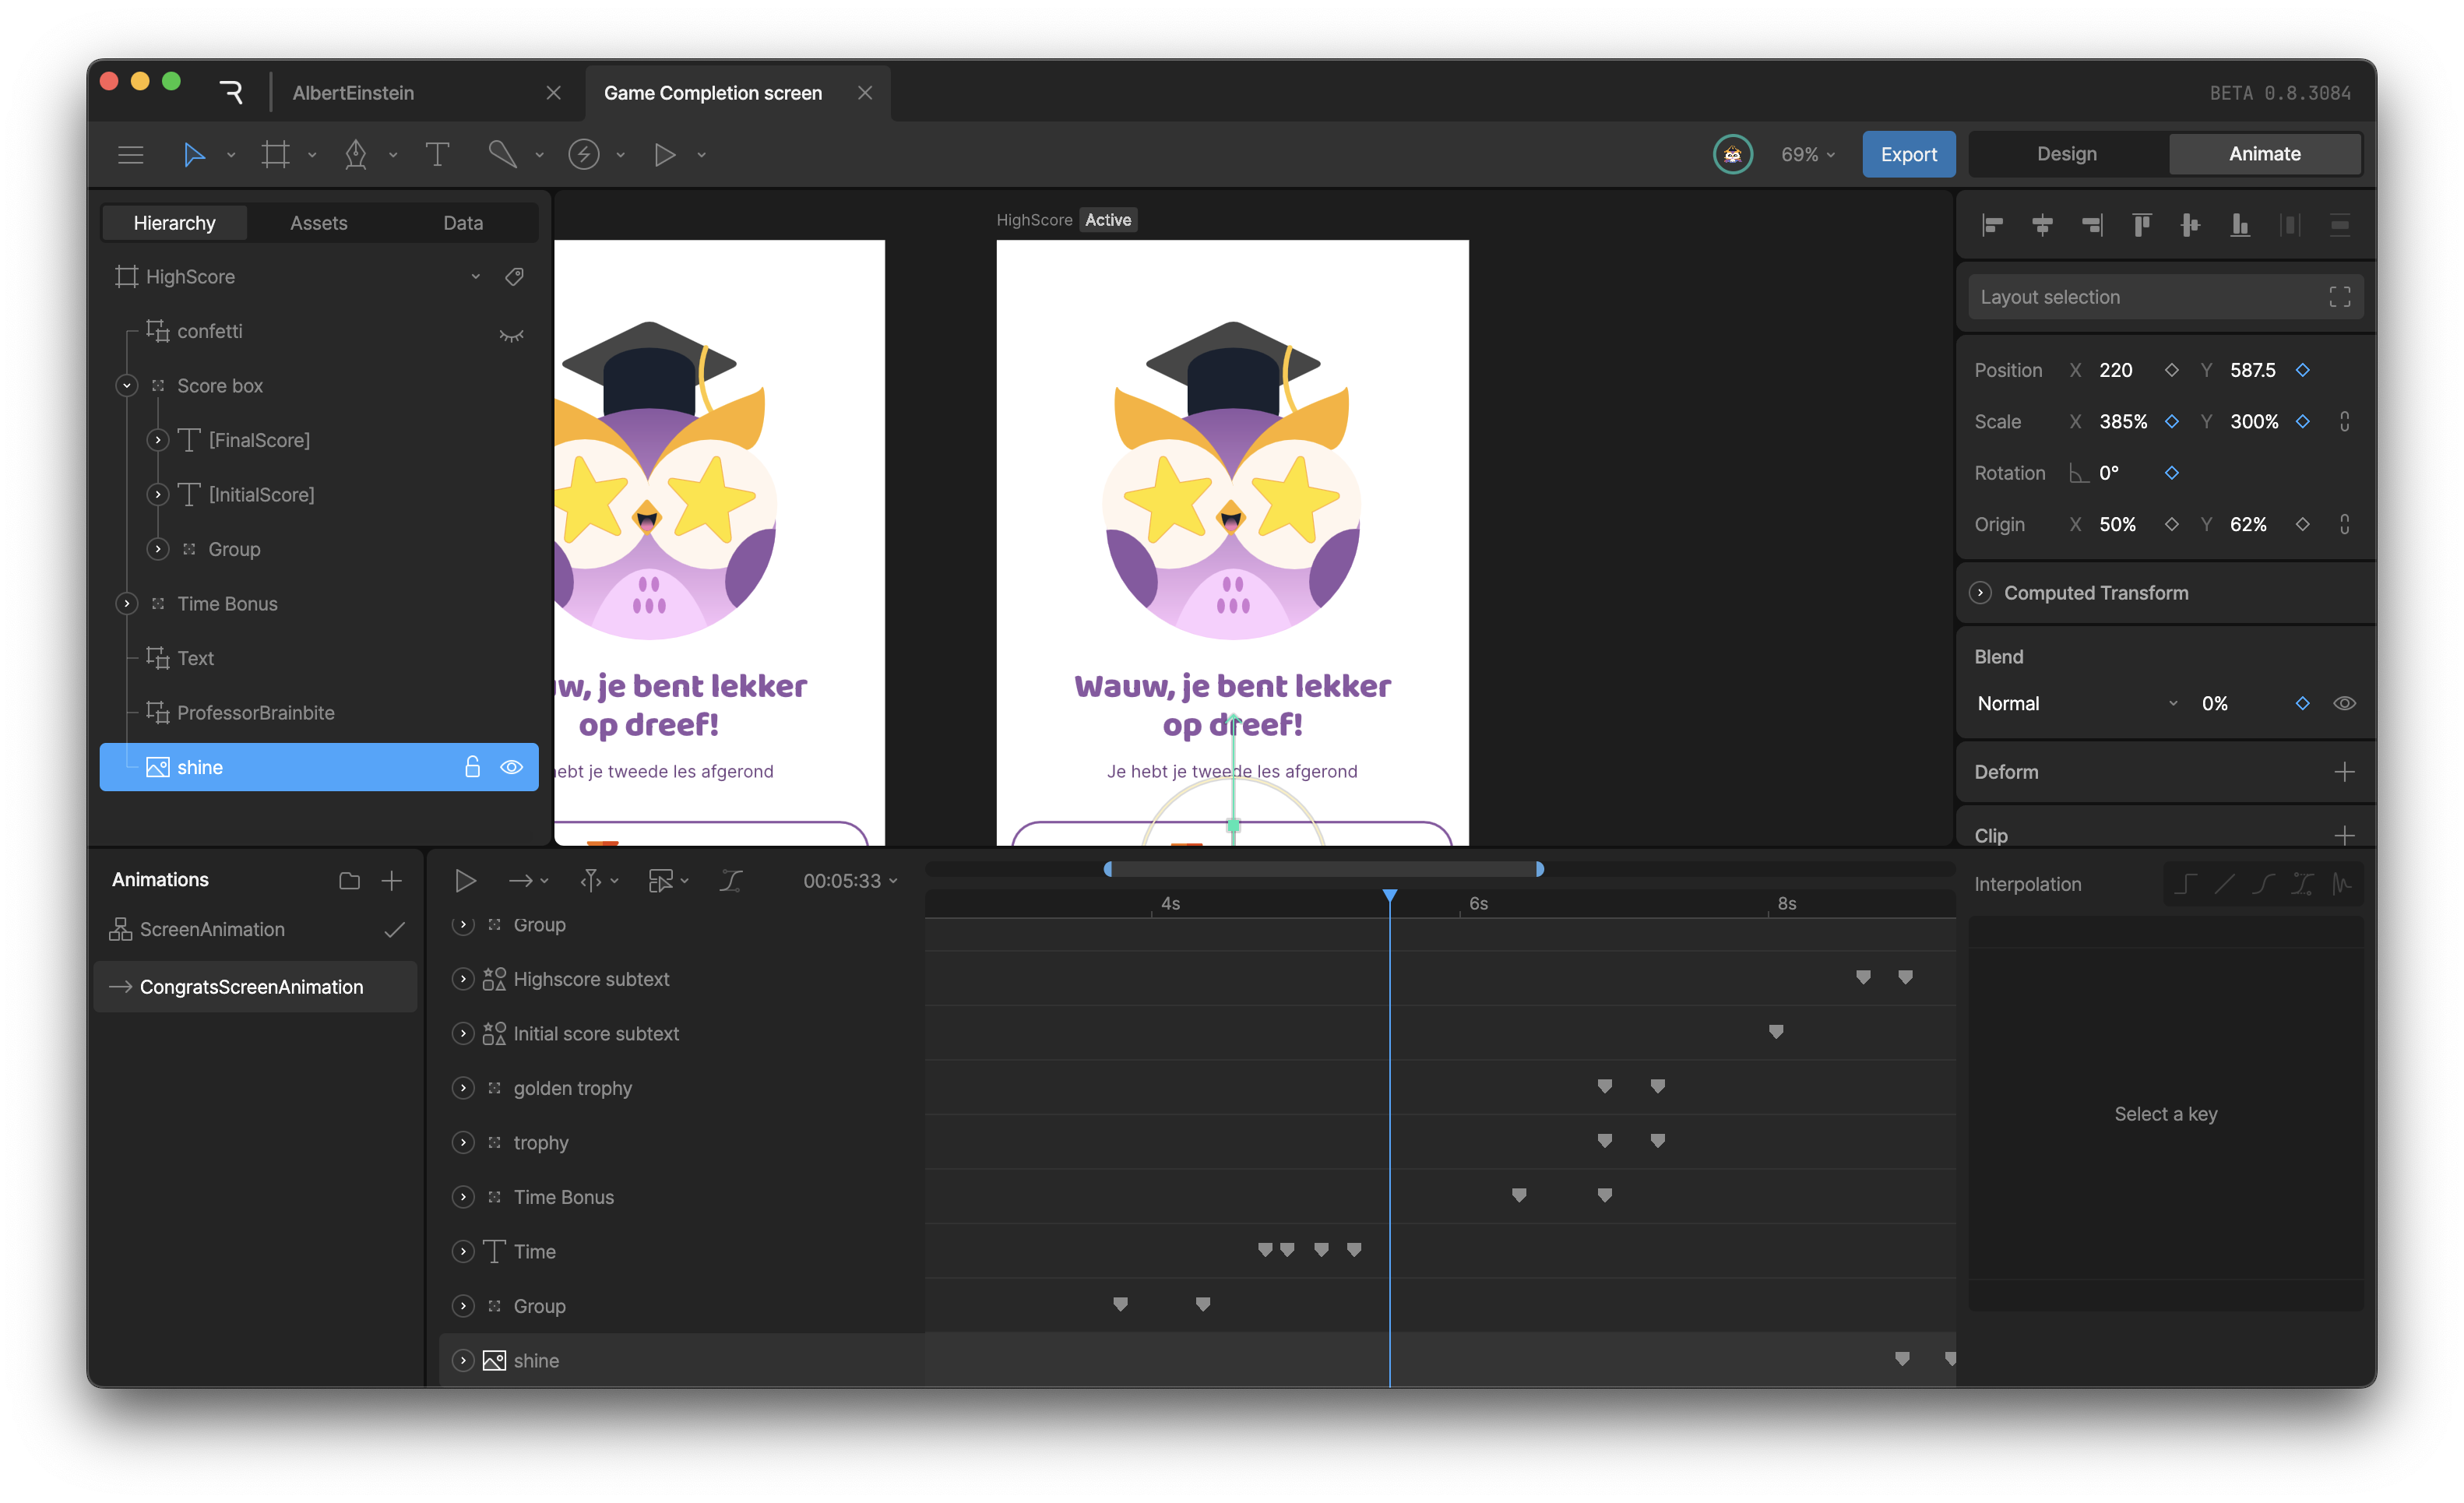Select the Bone tool
Screen dimensions: 2464x1503
502,154
